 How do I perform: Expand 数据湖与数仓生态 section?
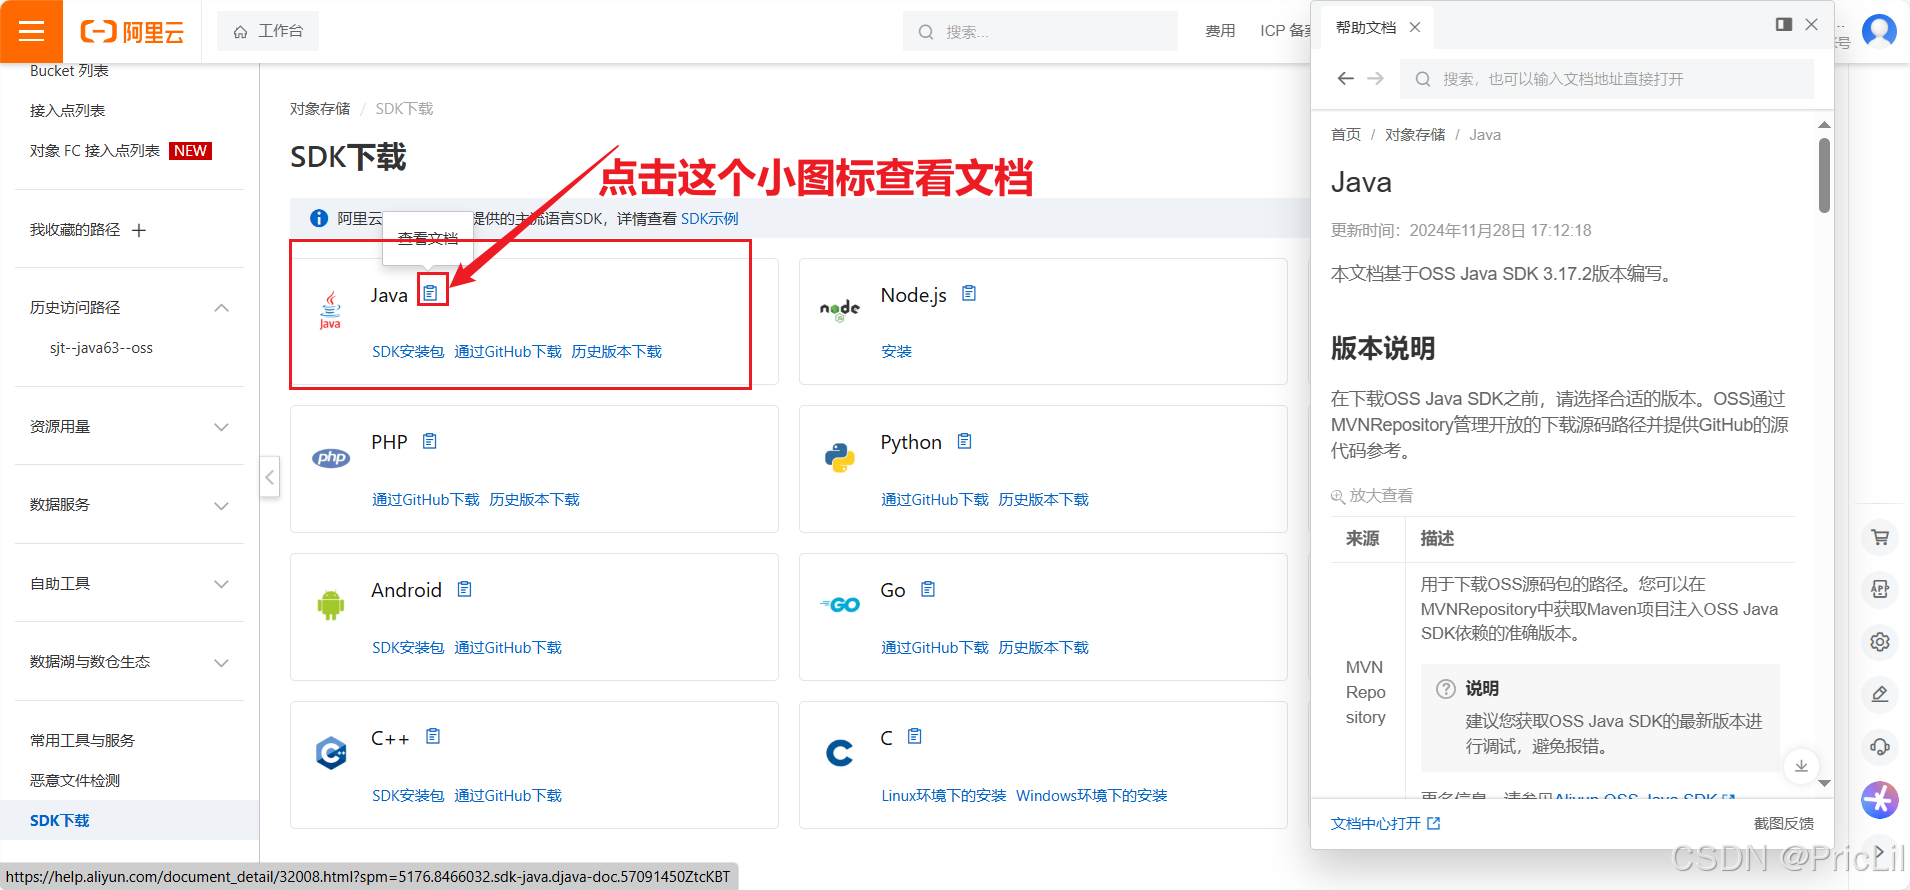click(x=222, y=663)
